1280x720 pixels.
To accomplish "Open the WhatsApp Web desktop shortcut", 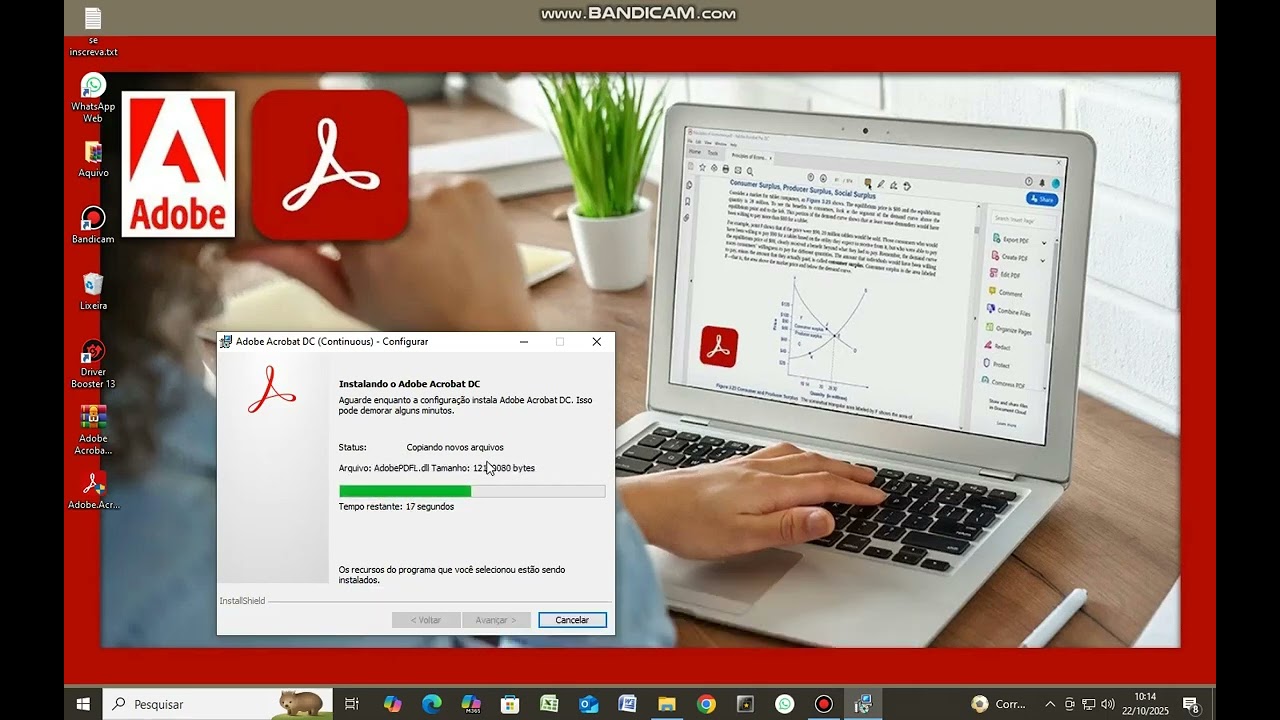I will pyautogui.click(x=93, y=97).
